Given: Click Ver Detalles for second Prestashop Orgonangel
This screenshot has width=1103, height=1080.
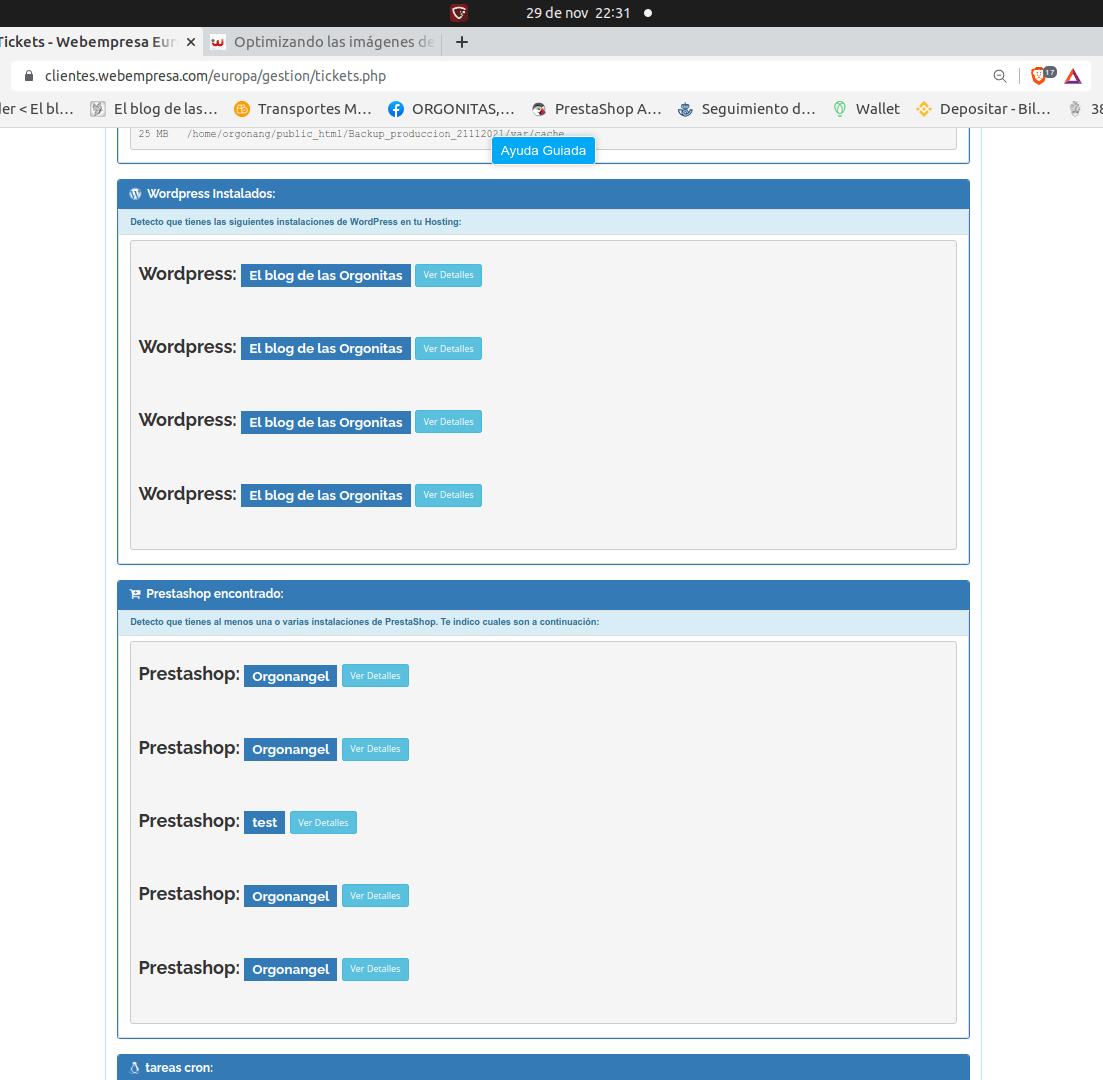Looking at the screenshot, I should pos(375,749).
